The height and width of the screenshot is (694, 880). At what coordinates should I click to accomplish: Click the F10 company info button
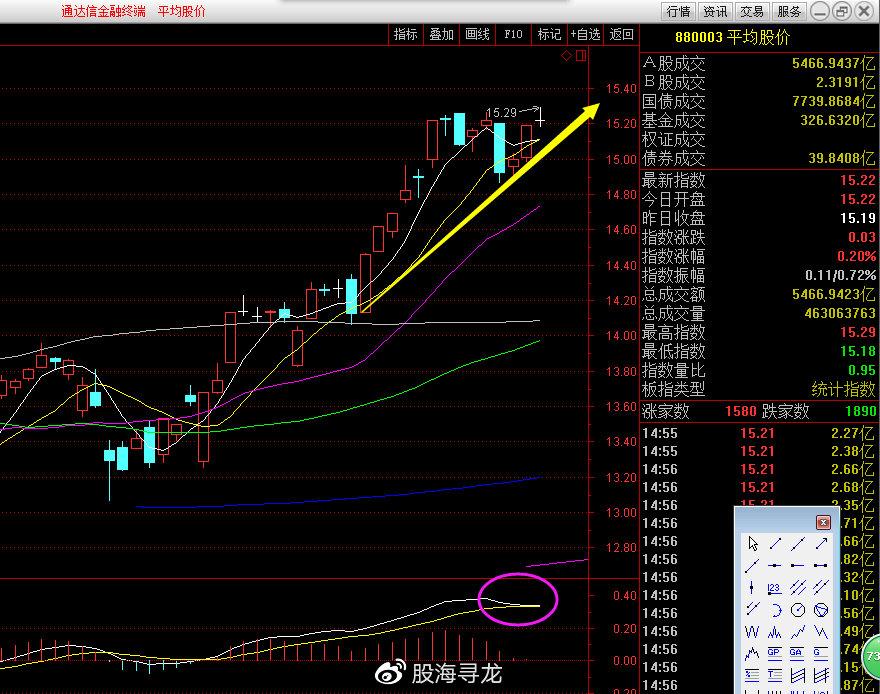pos(513,34)
